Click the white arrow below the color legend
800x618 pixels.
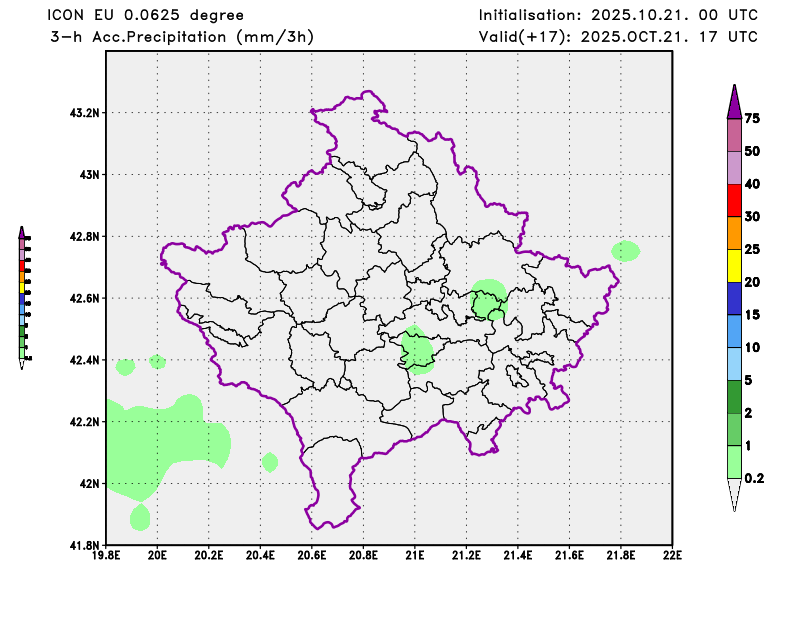point(733,493)
